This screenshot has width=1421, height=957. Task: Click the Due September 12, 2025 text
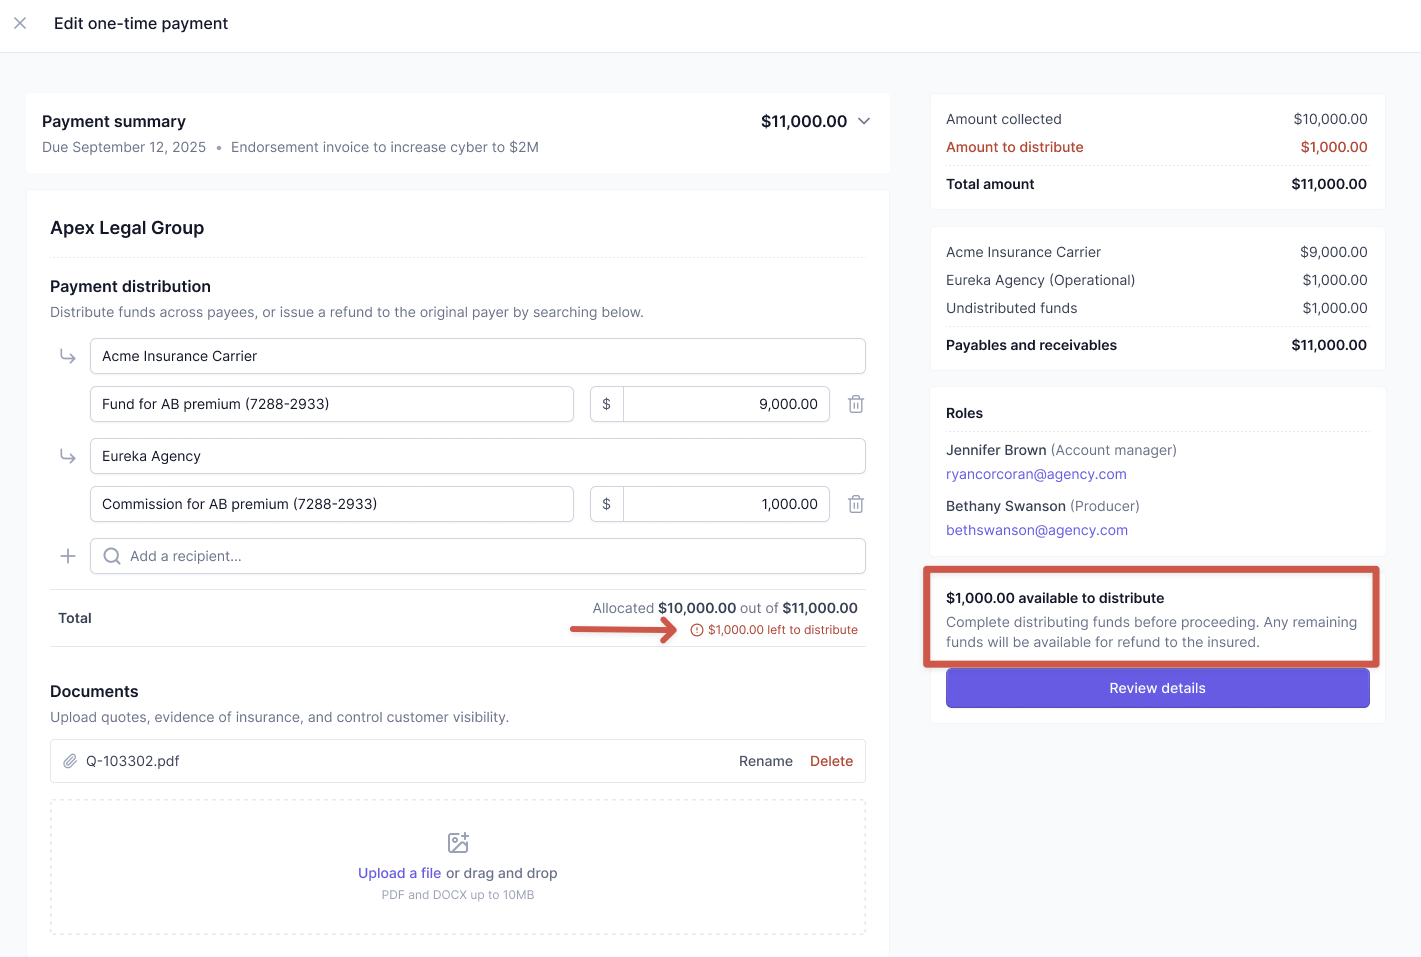124,147
